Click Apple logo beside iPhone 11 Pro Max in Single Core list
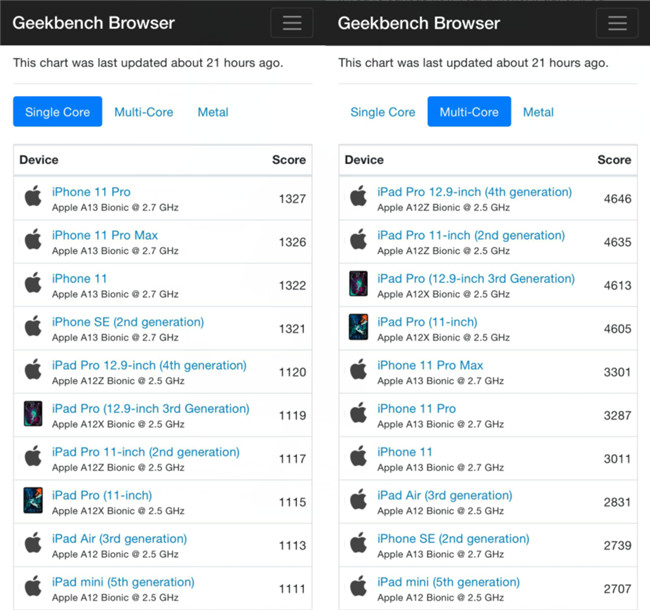Viewport: 650px width, 610px height. point(33,239)
